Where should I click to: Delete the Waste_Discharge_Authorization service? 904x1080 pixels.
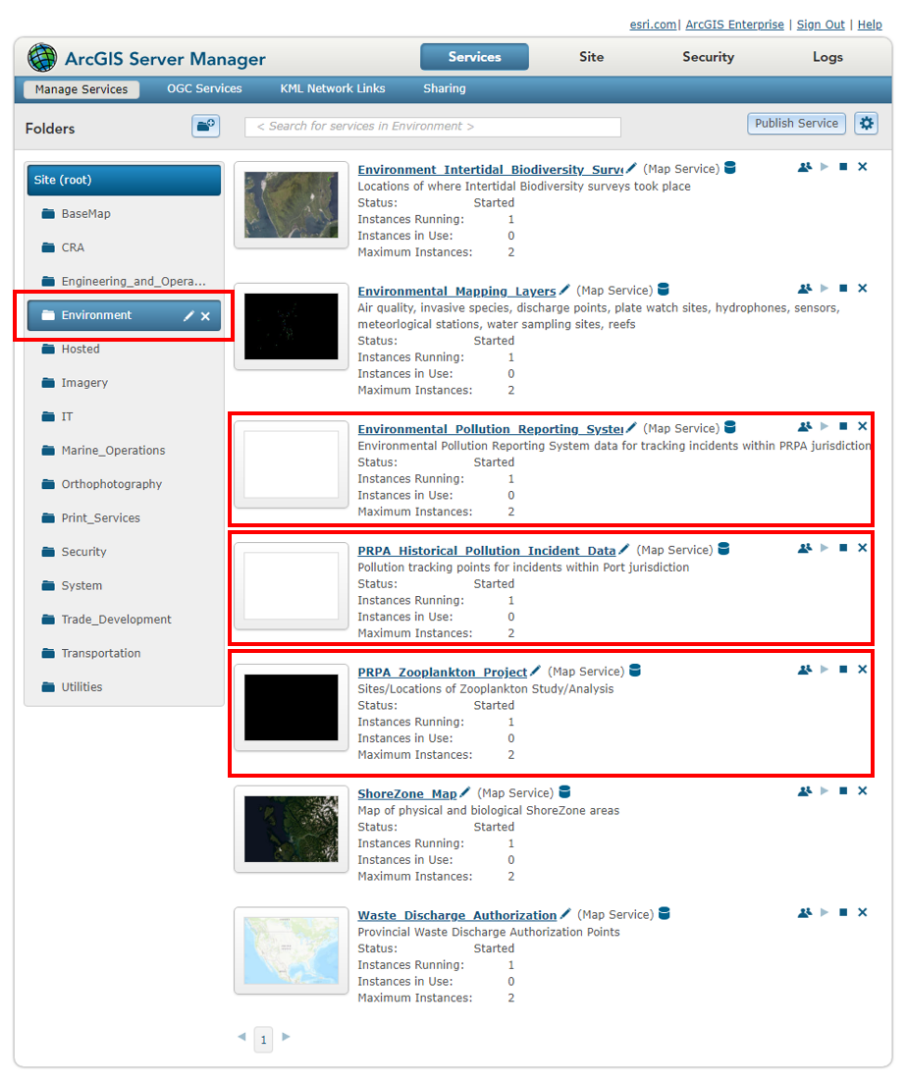862,913
